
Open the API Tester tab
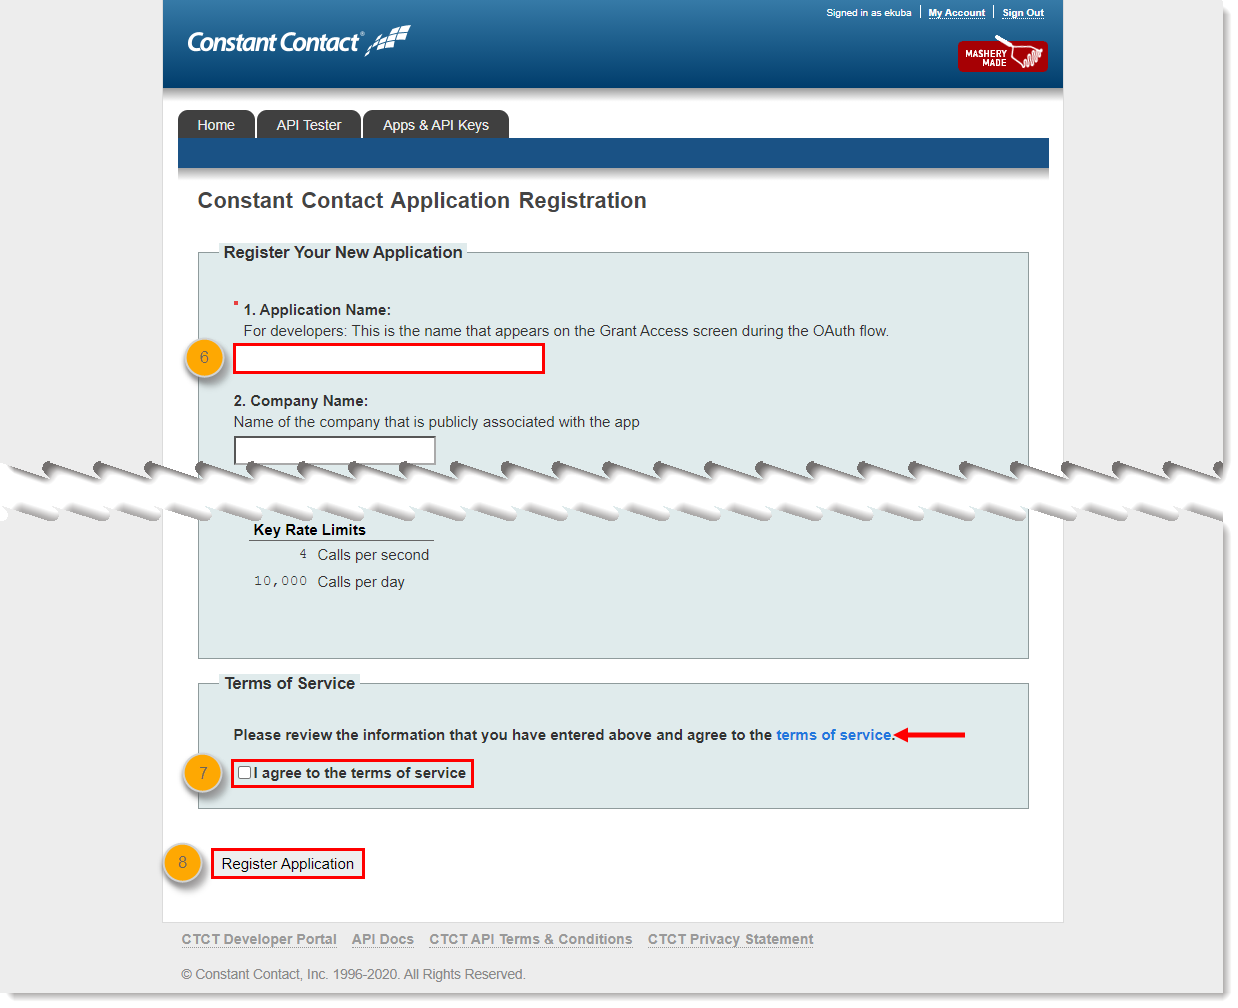(x=309, y=125)
